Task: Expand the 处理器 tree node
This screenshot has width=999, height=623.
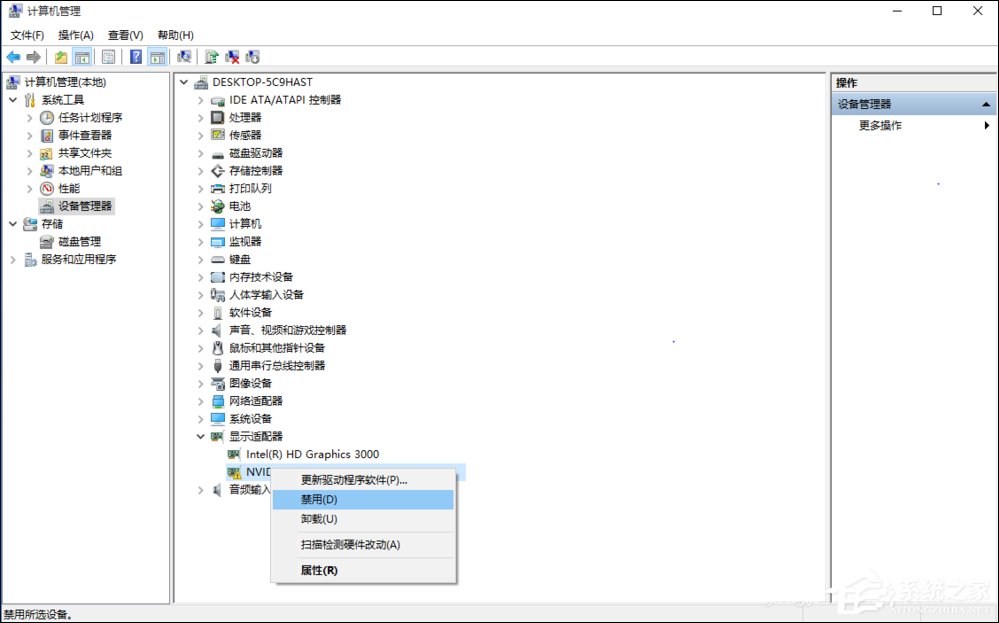Action: click(x=200, y=117)
